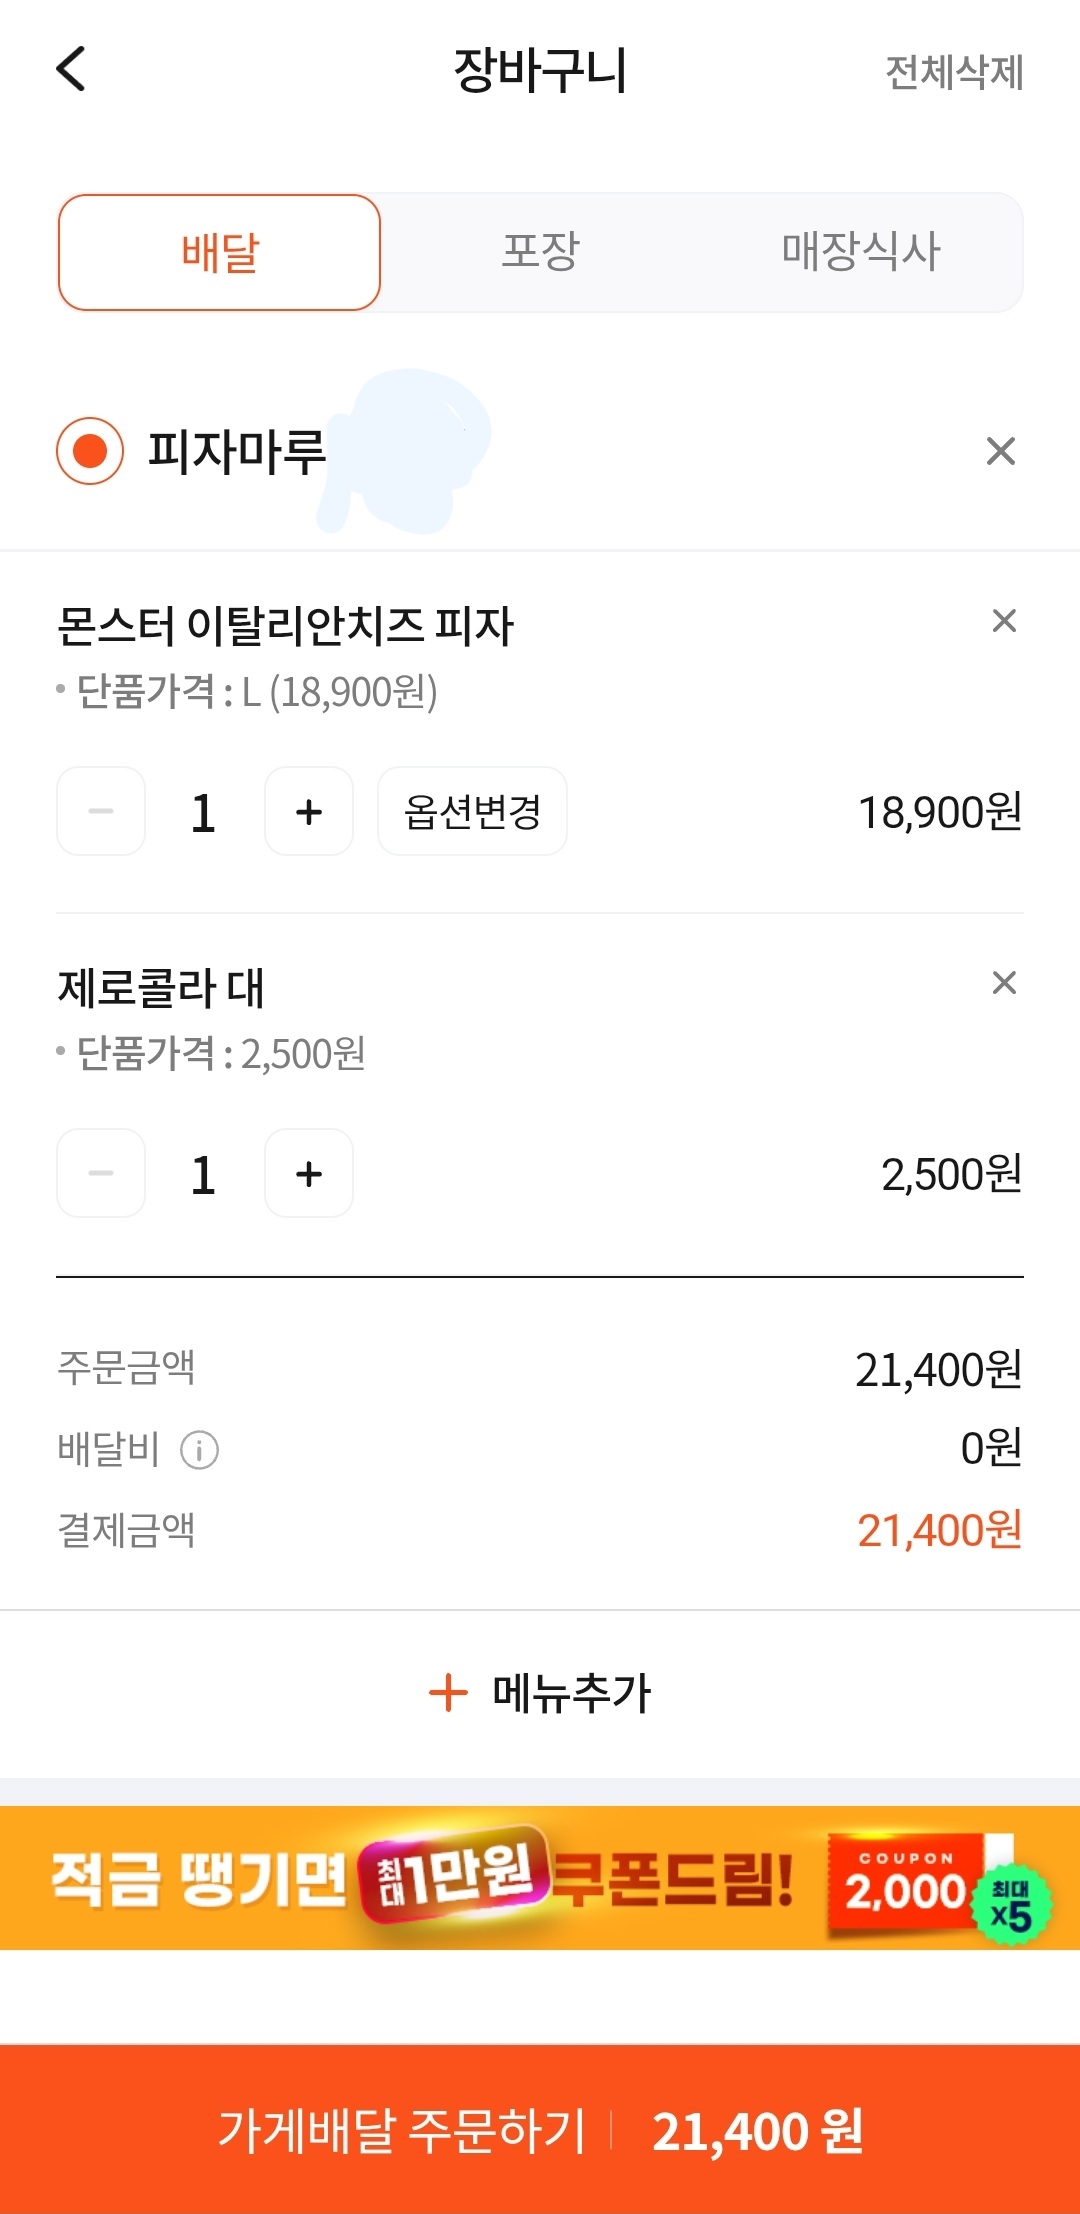Screen dimensions: 1080x2214
Task: Delete 제로콜라 대 item
Action: pos(1004,983)
